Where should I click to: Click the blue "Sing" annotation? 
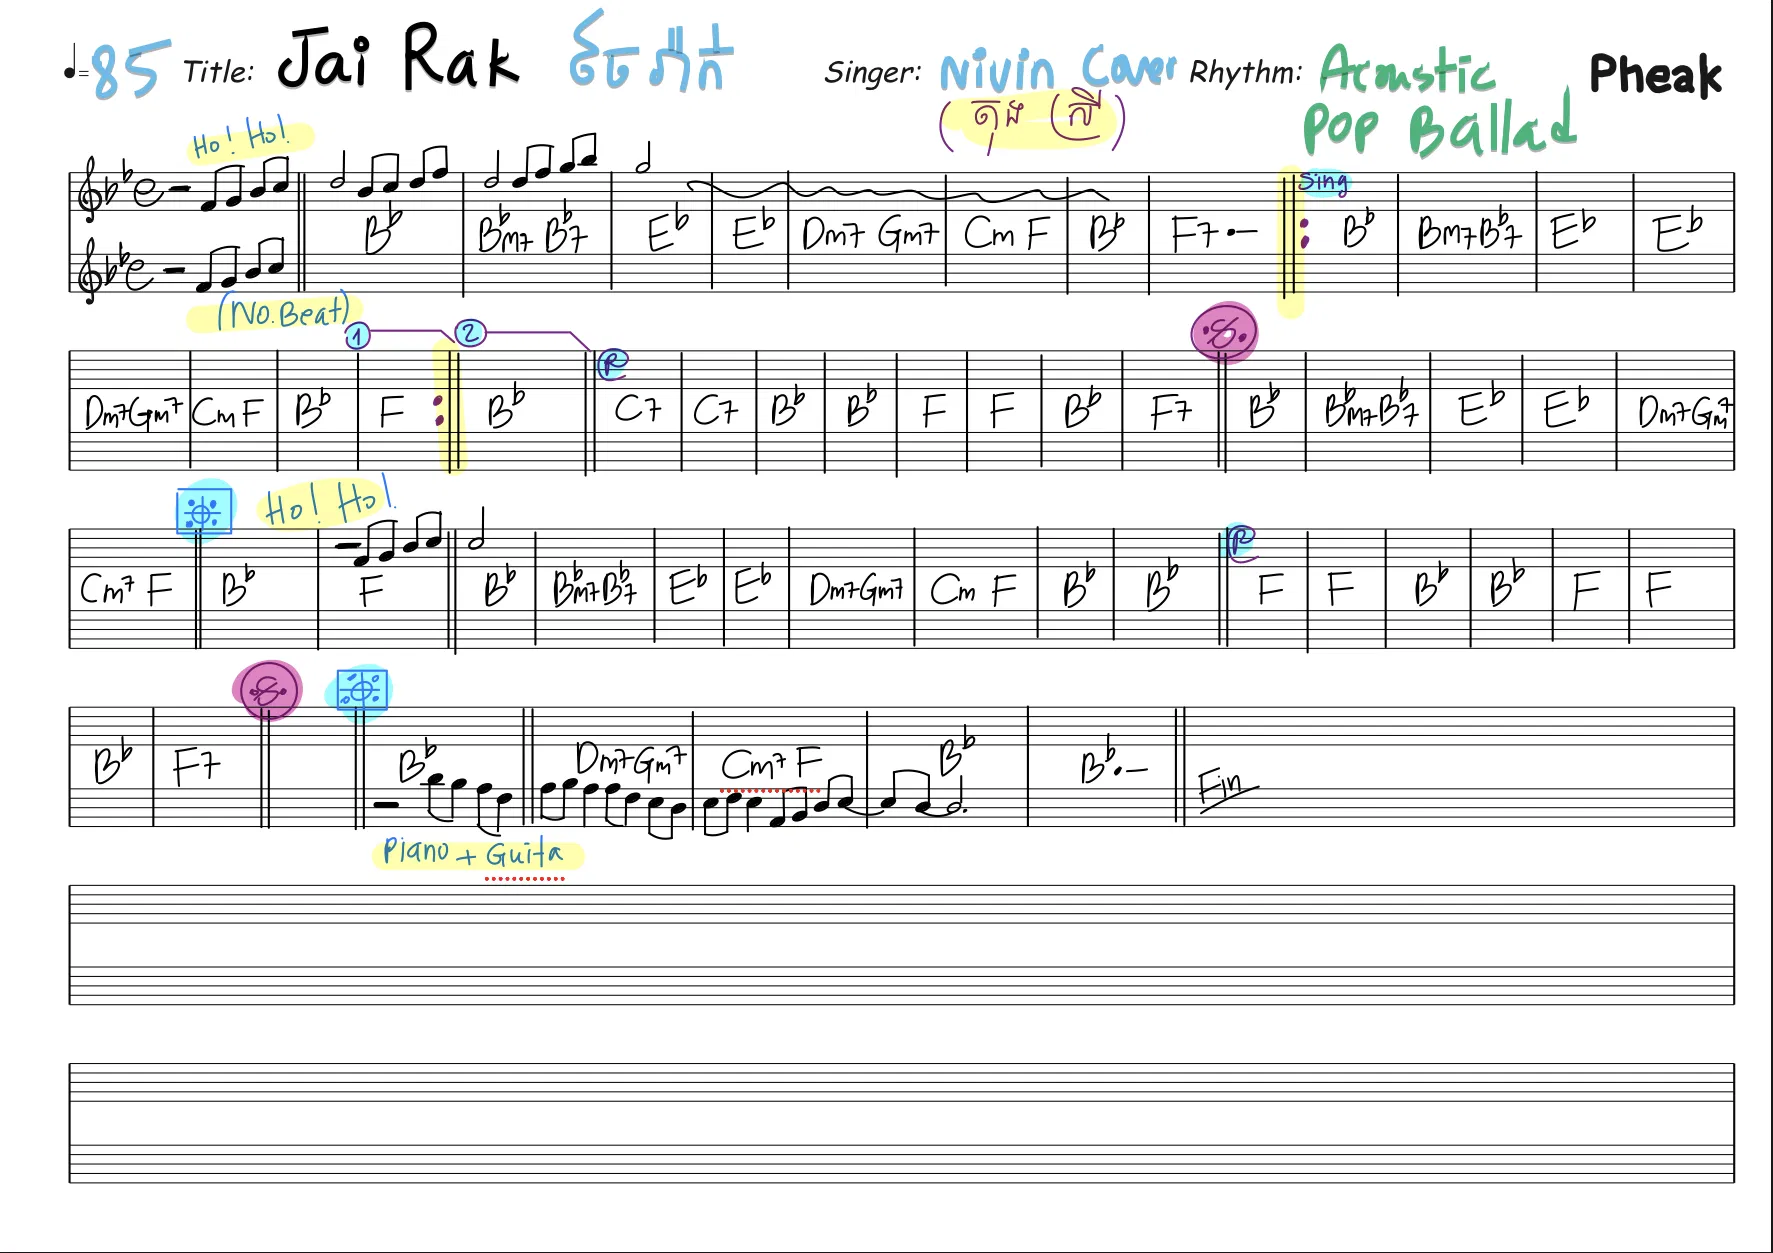(1323, 182)
